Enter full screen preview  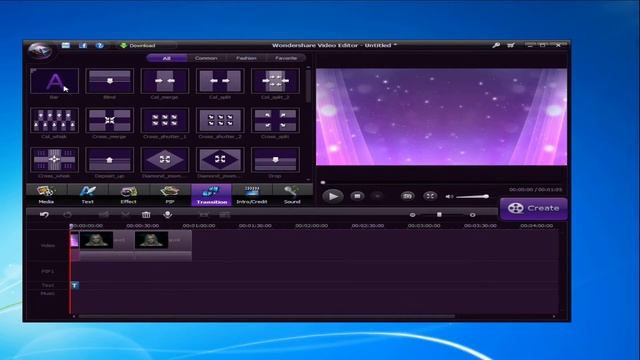tap(430, 196)
